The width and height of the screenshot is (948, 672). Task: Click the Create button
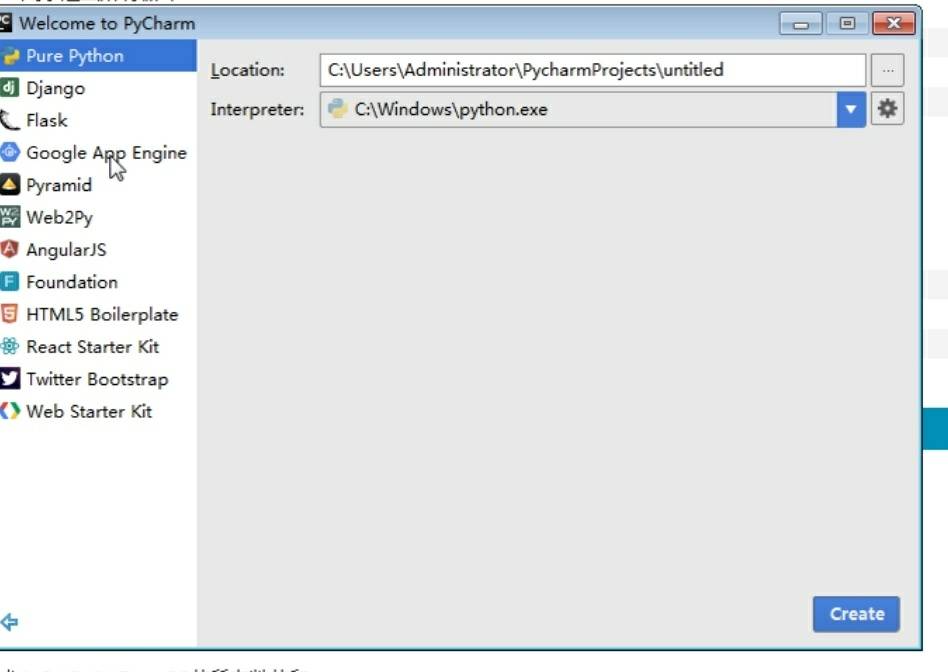856,614
